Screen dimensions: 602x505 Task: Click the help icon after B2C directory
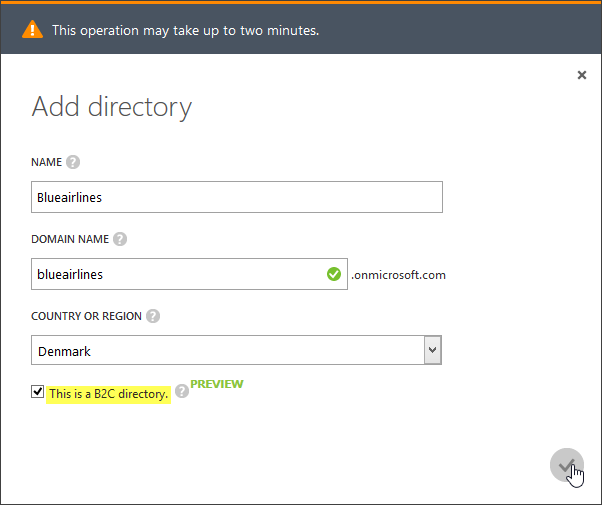[x=182, y=391]
